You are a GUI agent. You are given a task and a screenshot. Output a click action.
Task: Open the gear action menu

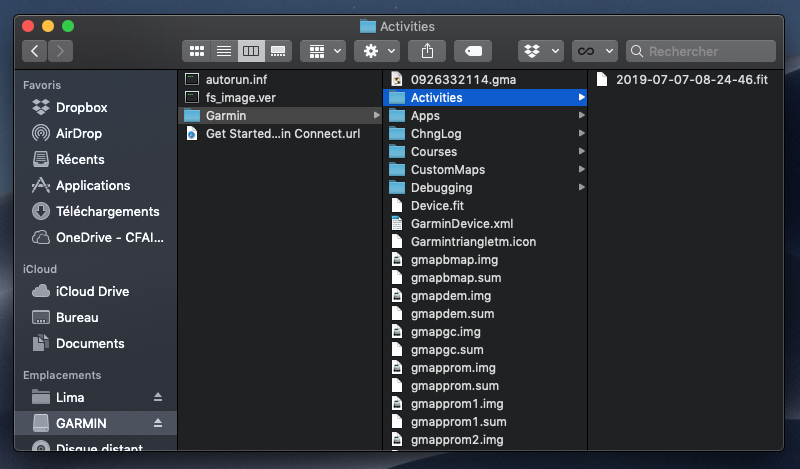click(377, 51)
